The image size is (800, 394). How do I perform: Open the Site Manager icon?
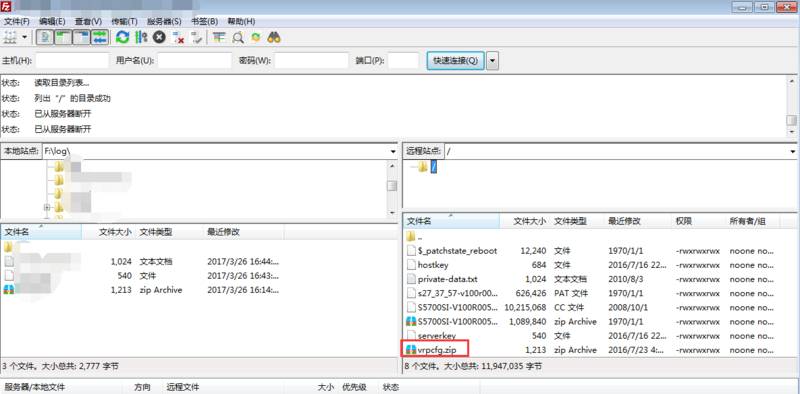point(10,37)
